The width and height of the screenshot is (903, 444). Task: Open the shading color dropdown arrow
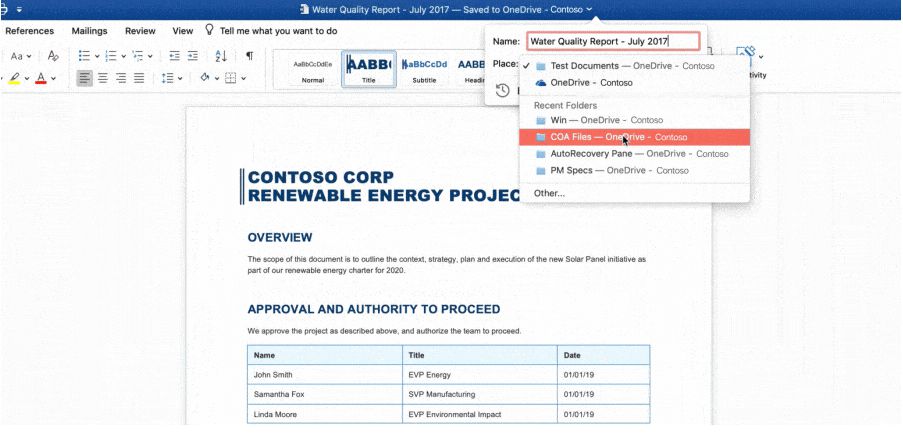pos(217,78)
